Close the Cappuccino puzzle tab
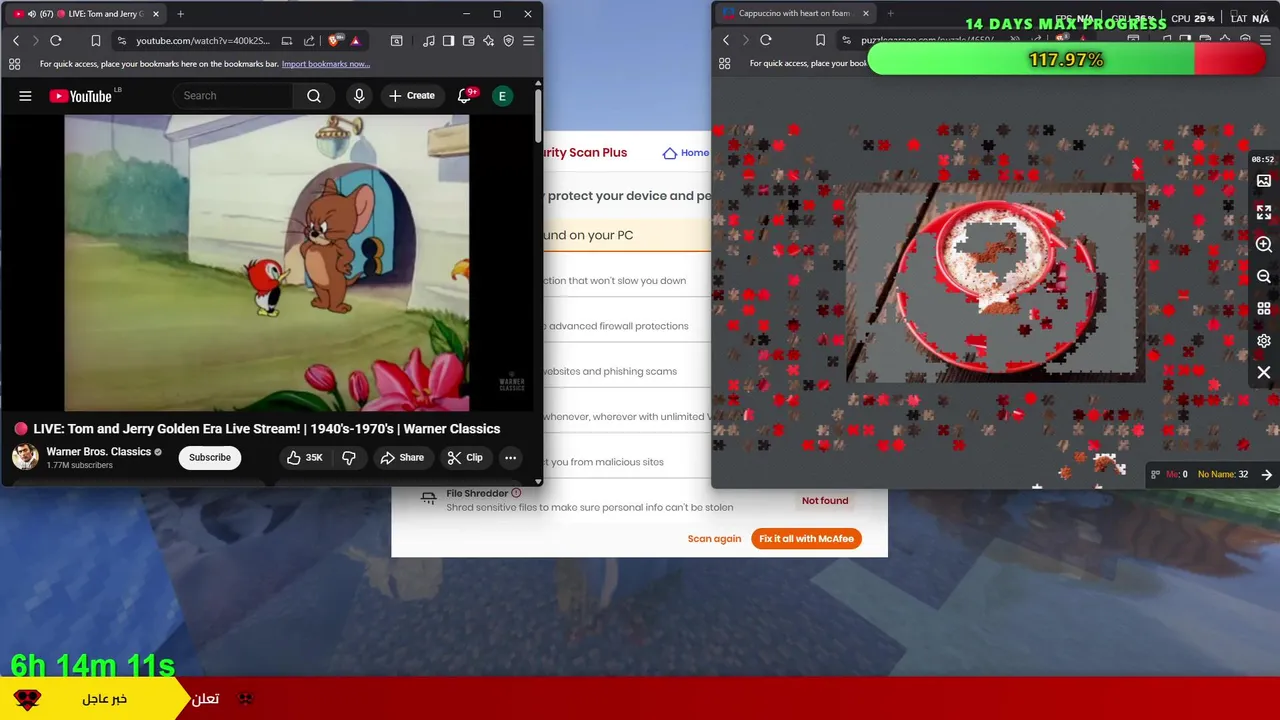 tap(866, 14)
